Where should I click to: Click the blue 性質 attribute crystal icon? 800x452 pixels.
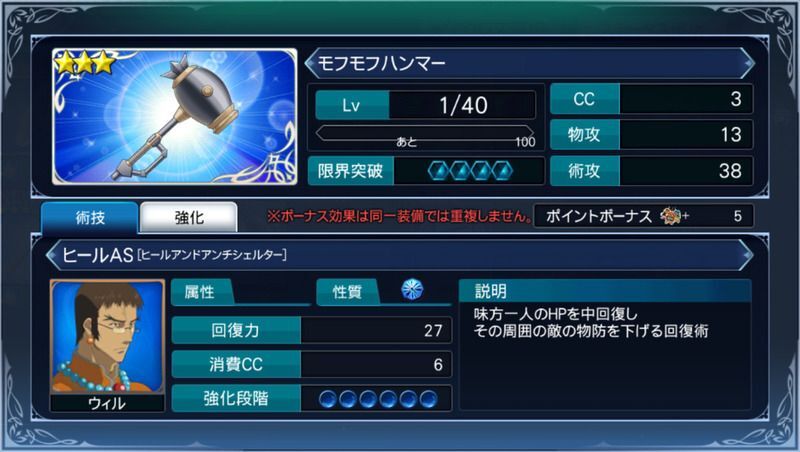(x=412, y=289)
